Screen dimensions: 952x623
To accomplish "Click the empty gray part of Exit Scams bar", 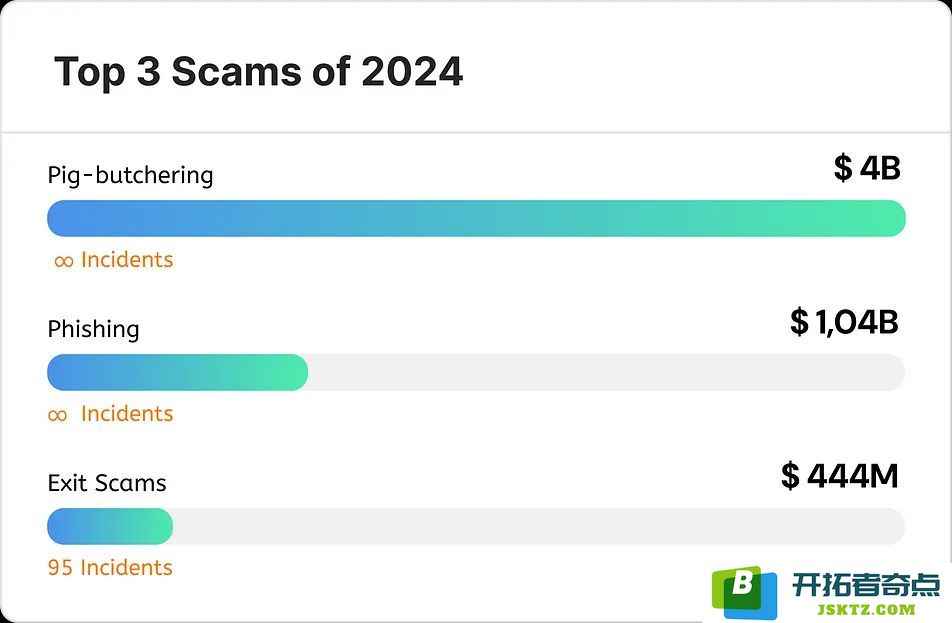I will point(539,526).
